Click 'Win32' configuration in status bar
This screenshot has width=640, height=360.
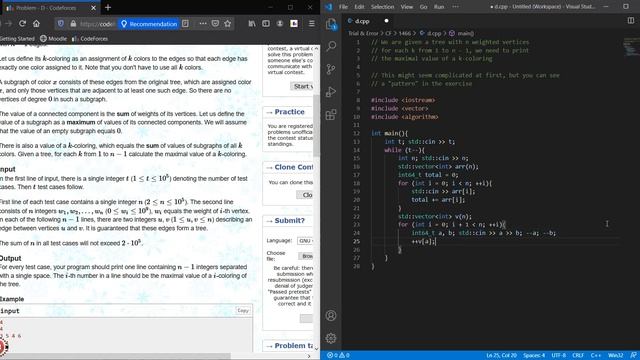click(x=616, y=355)
